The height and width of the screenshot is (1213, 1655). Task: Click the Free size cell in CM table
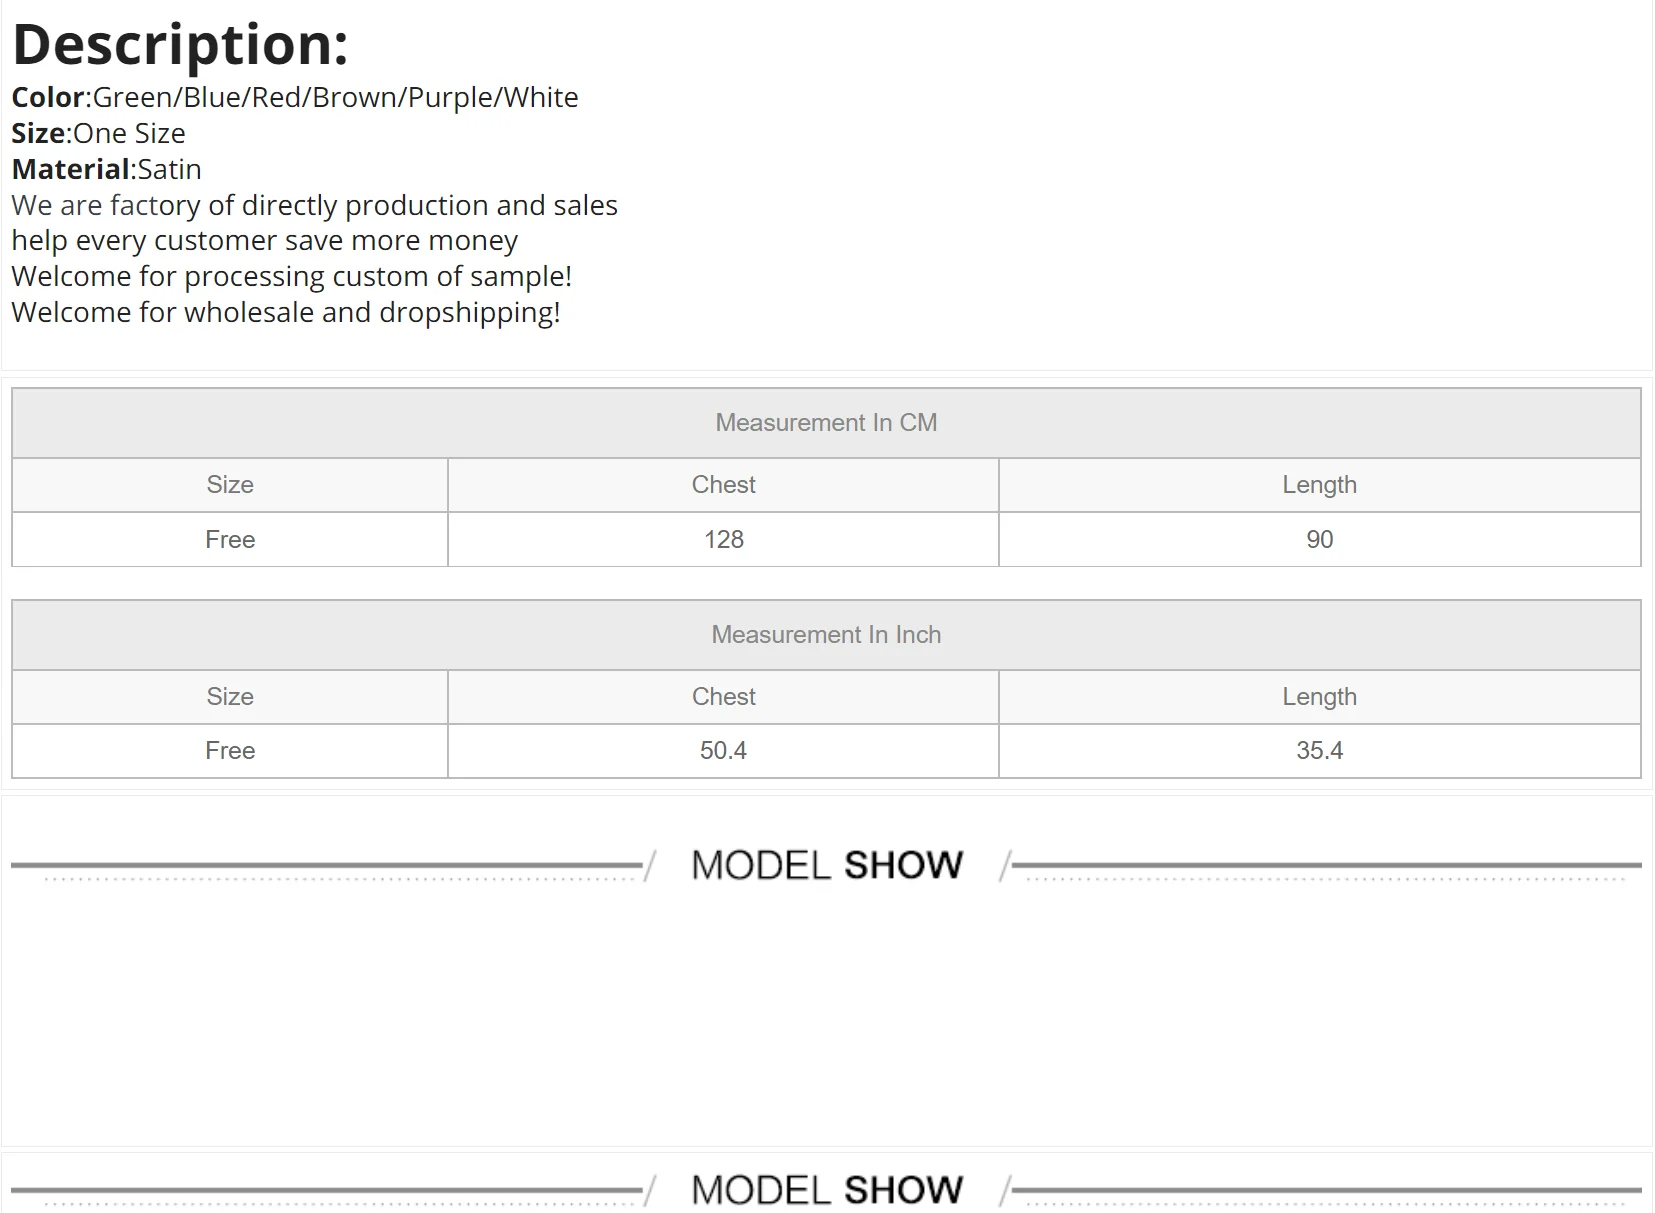[230, 540]
